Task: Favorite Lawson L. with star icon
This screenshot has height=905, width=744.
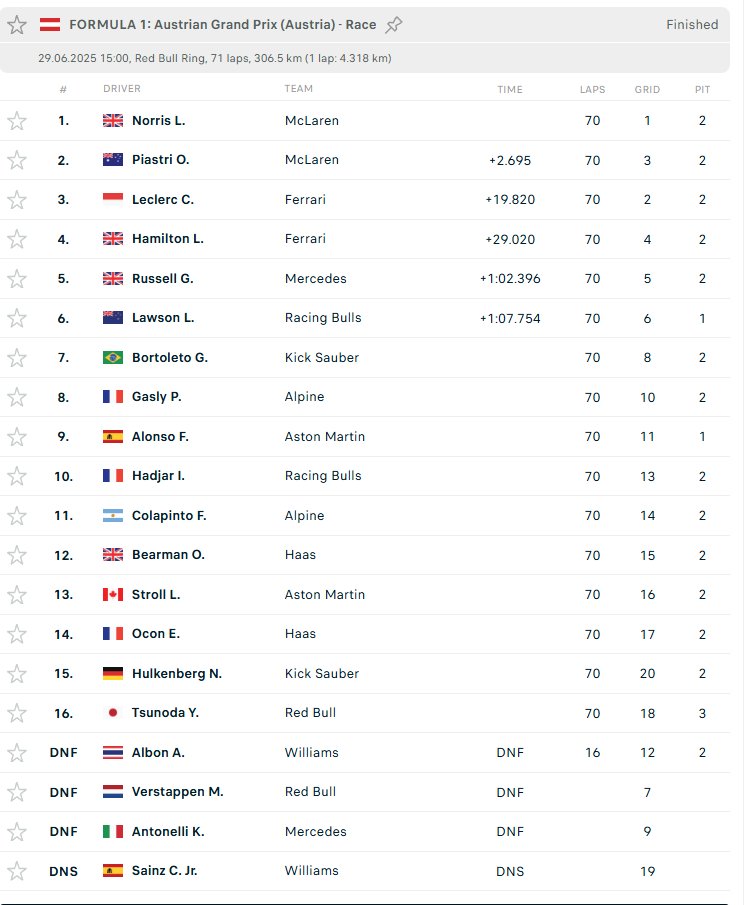Action: coord(17,318)
